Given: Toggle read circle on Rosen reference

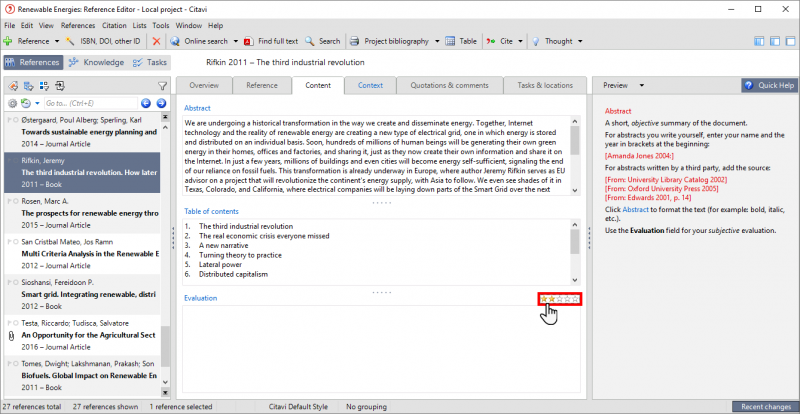Looking at the screenshot, I should coord(16,201).
